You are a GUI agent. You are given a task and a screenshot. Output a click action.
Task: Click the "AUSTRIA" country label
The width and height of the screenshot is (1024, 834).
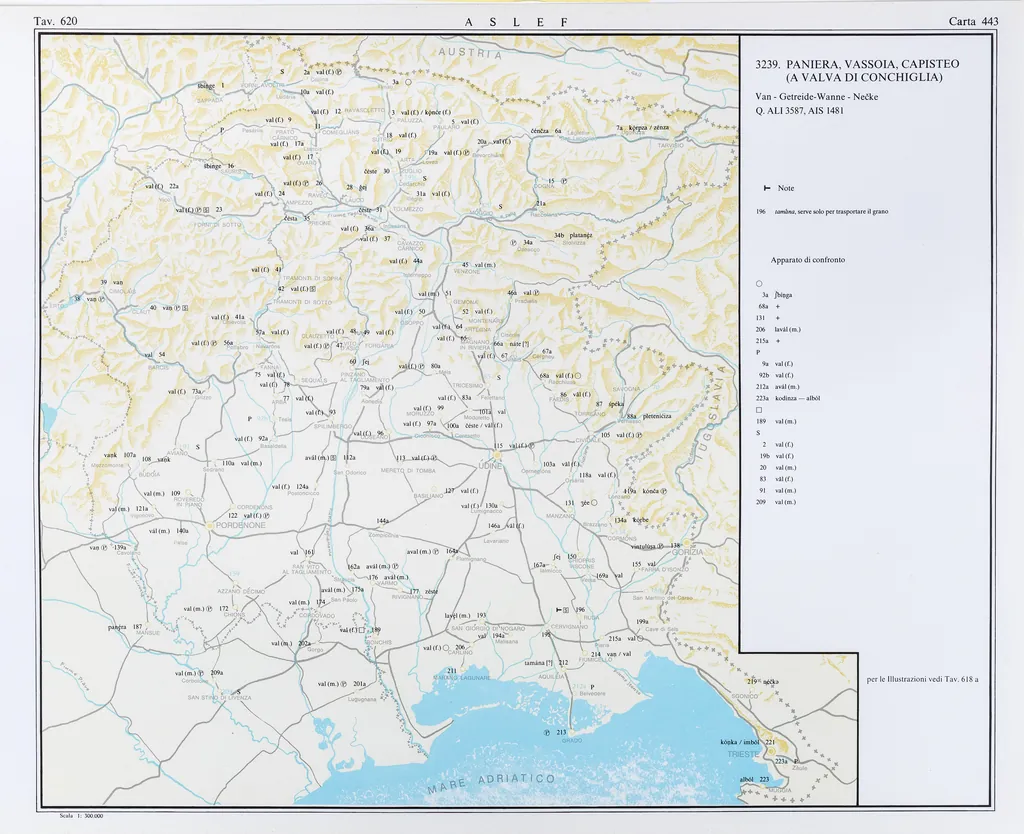[x=468, y=55]
